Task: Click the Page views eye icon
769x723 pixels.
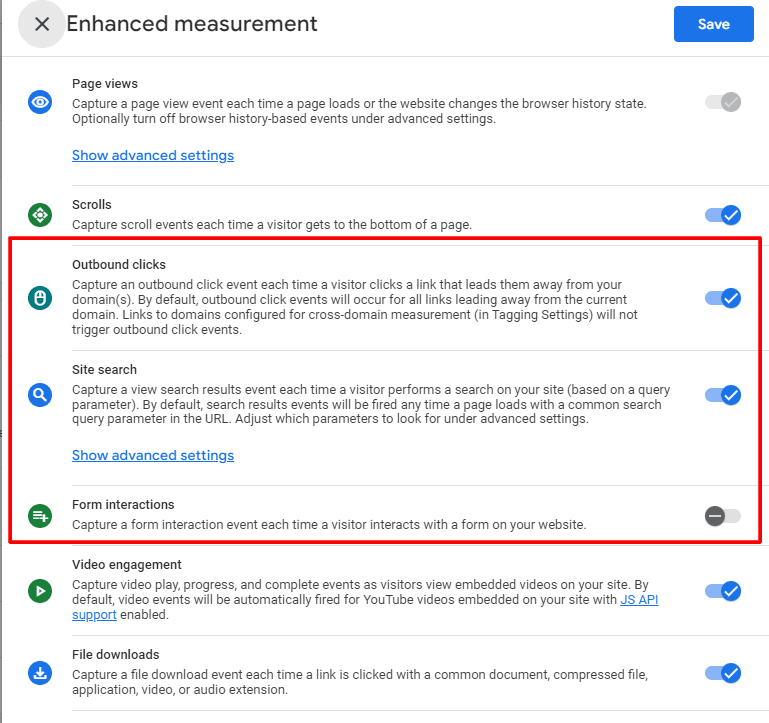Action: (x=40, y=101)
